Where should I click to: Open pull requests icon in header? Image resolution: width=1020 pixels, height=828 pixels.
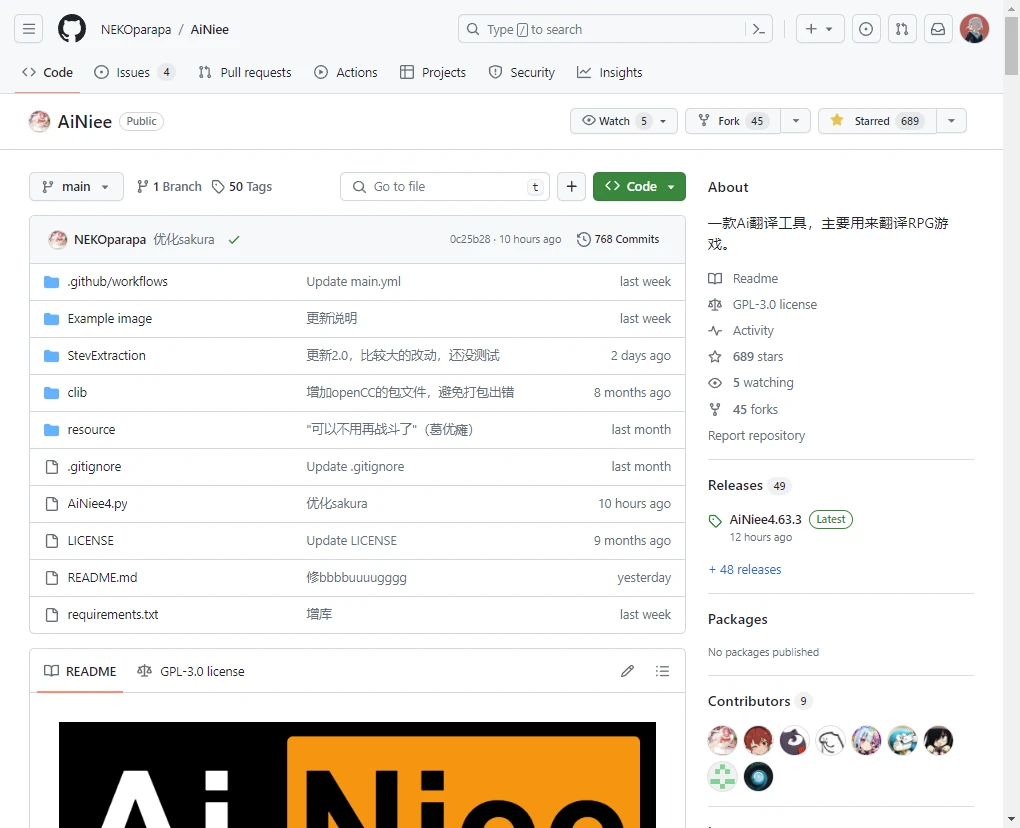tap(902, 29)
